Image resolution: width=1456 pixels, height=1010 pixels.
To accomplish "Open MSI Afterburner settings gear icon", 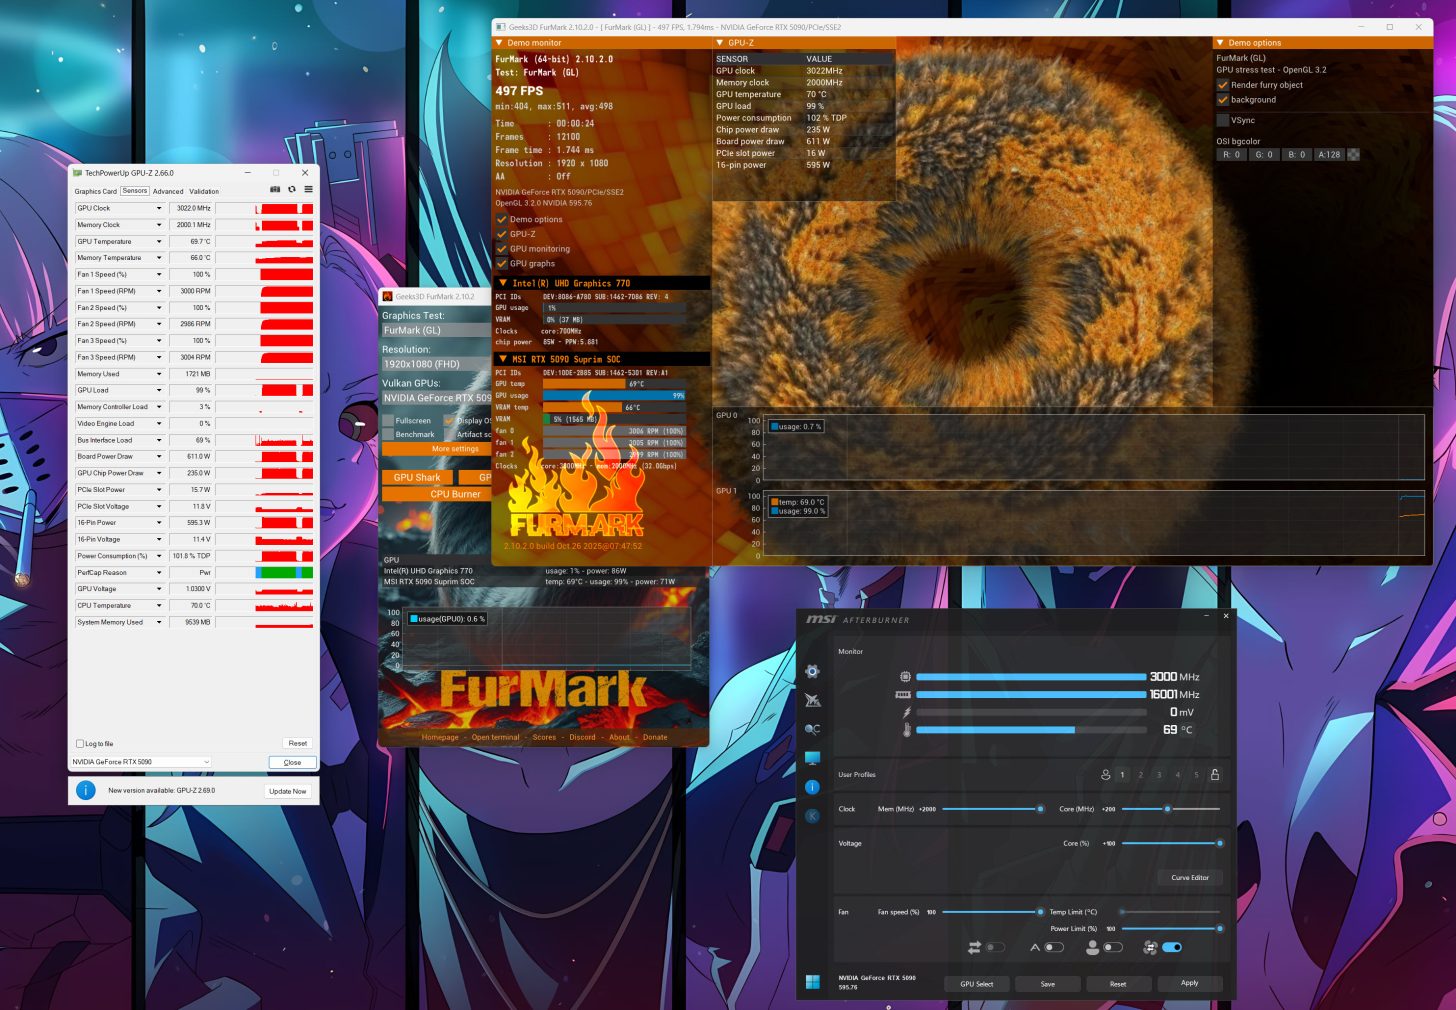I will point(812,671).
